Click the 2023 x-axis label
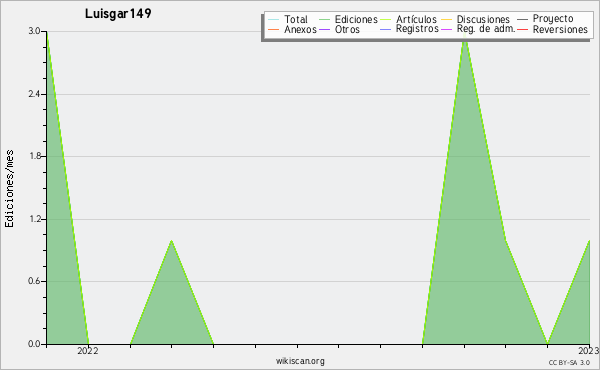The image size is (600, 370). pos(589,351)
